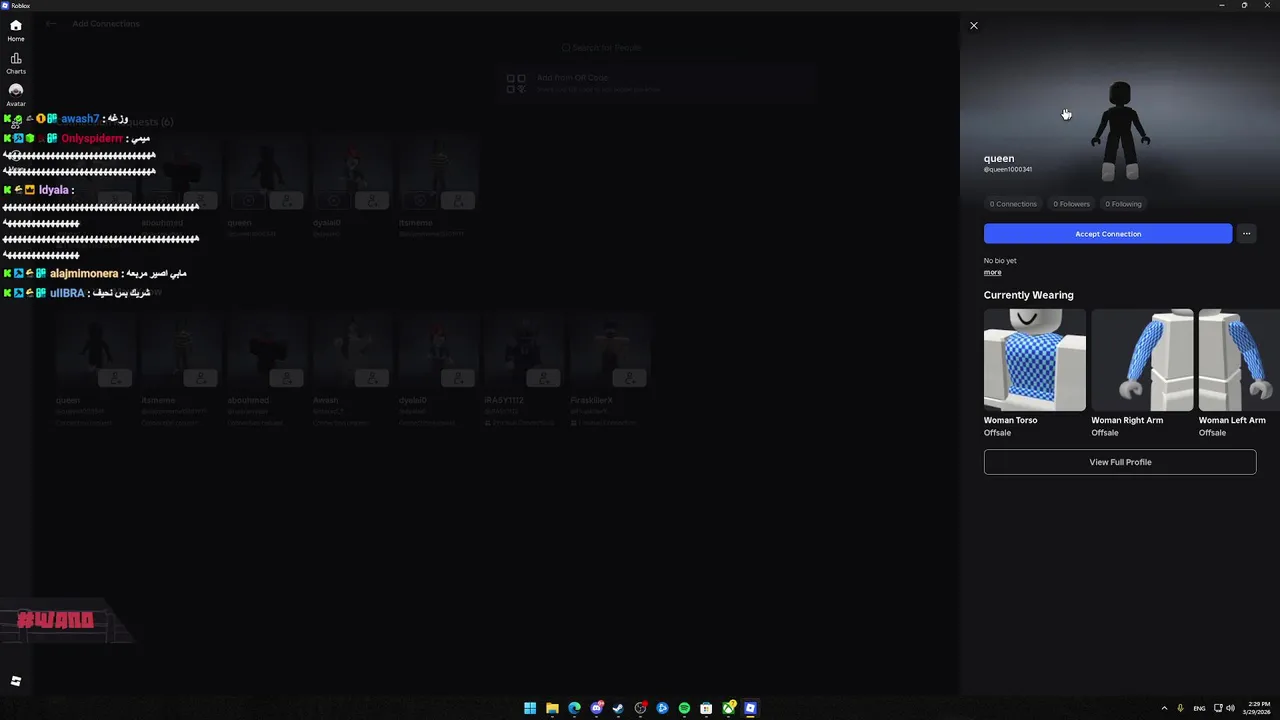The height and width of the screenshot is (720, 1280).
Task: Open the Woman Right Arm item thumbnail
Action: point(1142,360)
